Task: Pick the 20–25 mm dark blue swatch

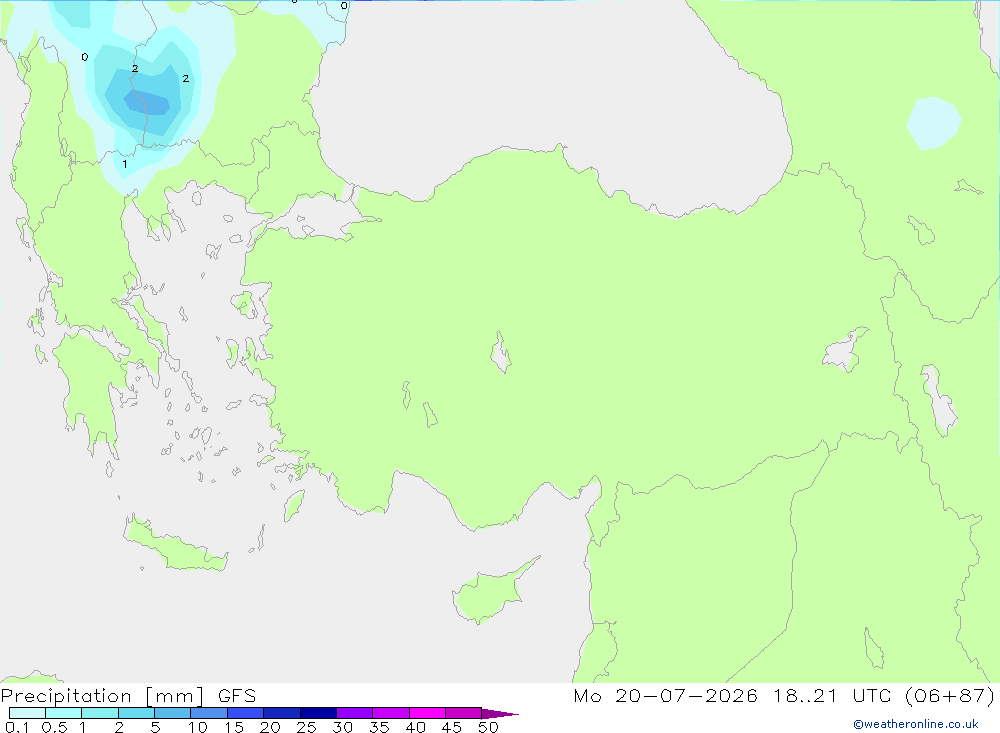Action: (282, 713)
